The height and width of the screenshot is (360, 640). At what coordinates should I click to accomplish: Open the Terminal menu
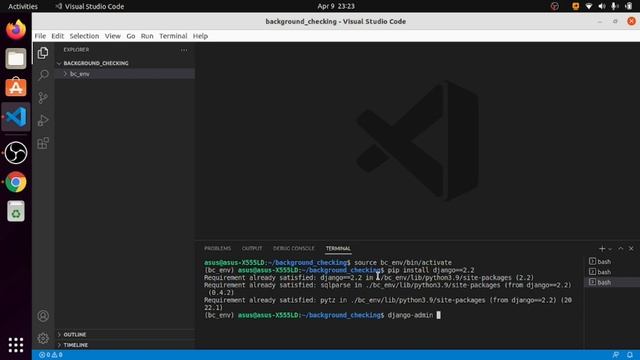coord(173,36)
